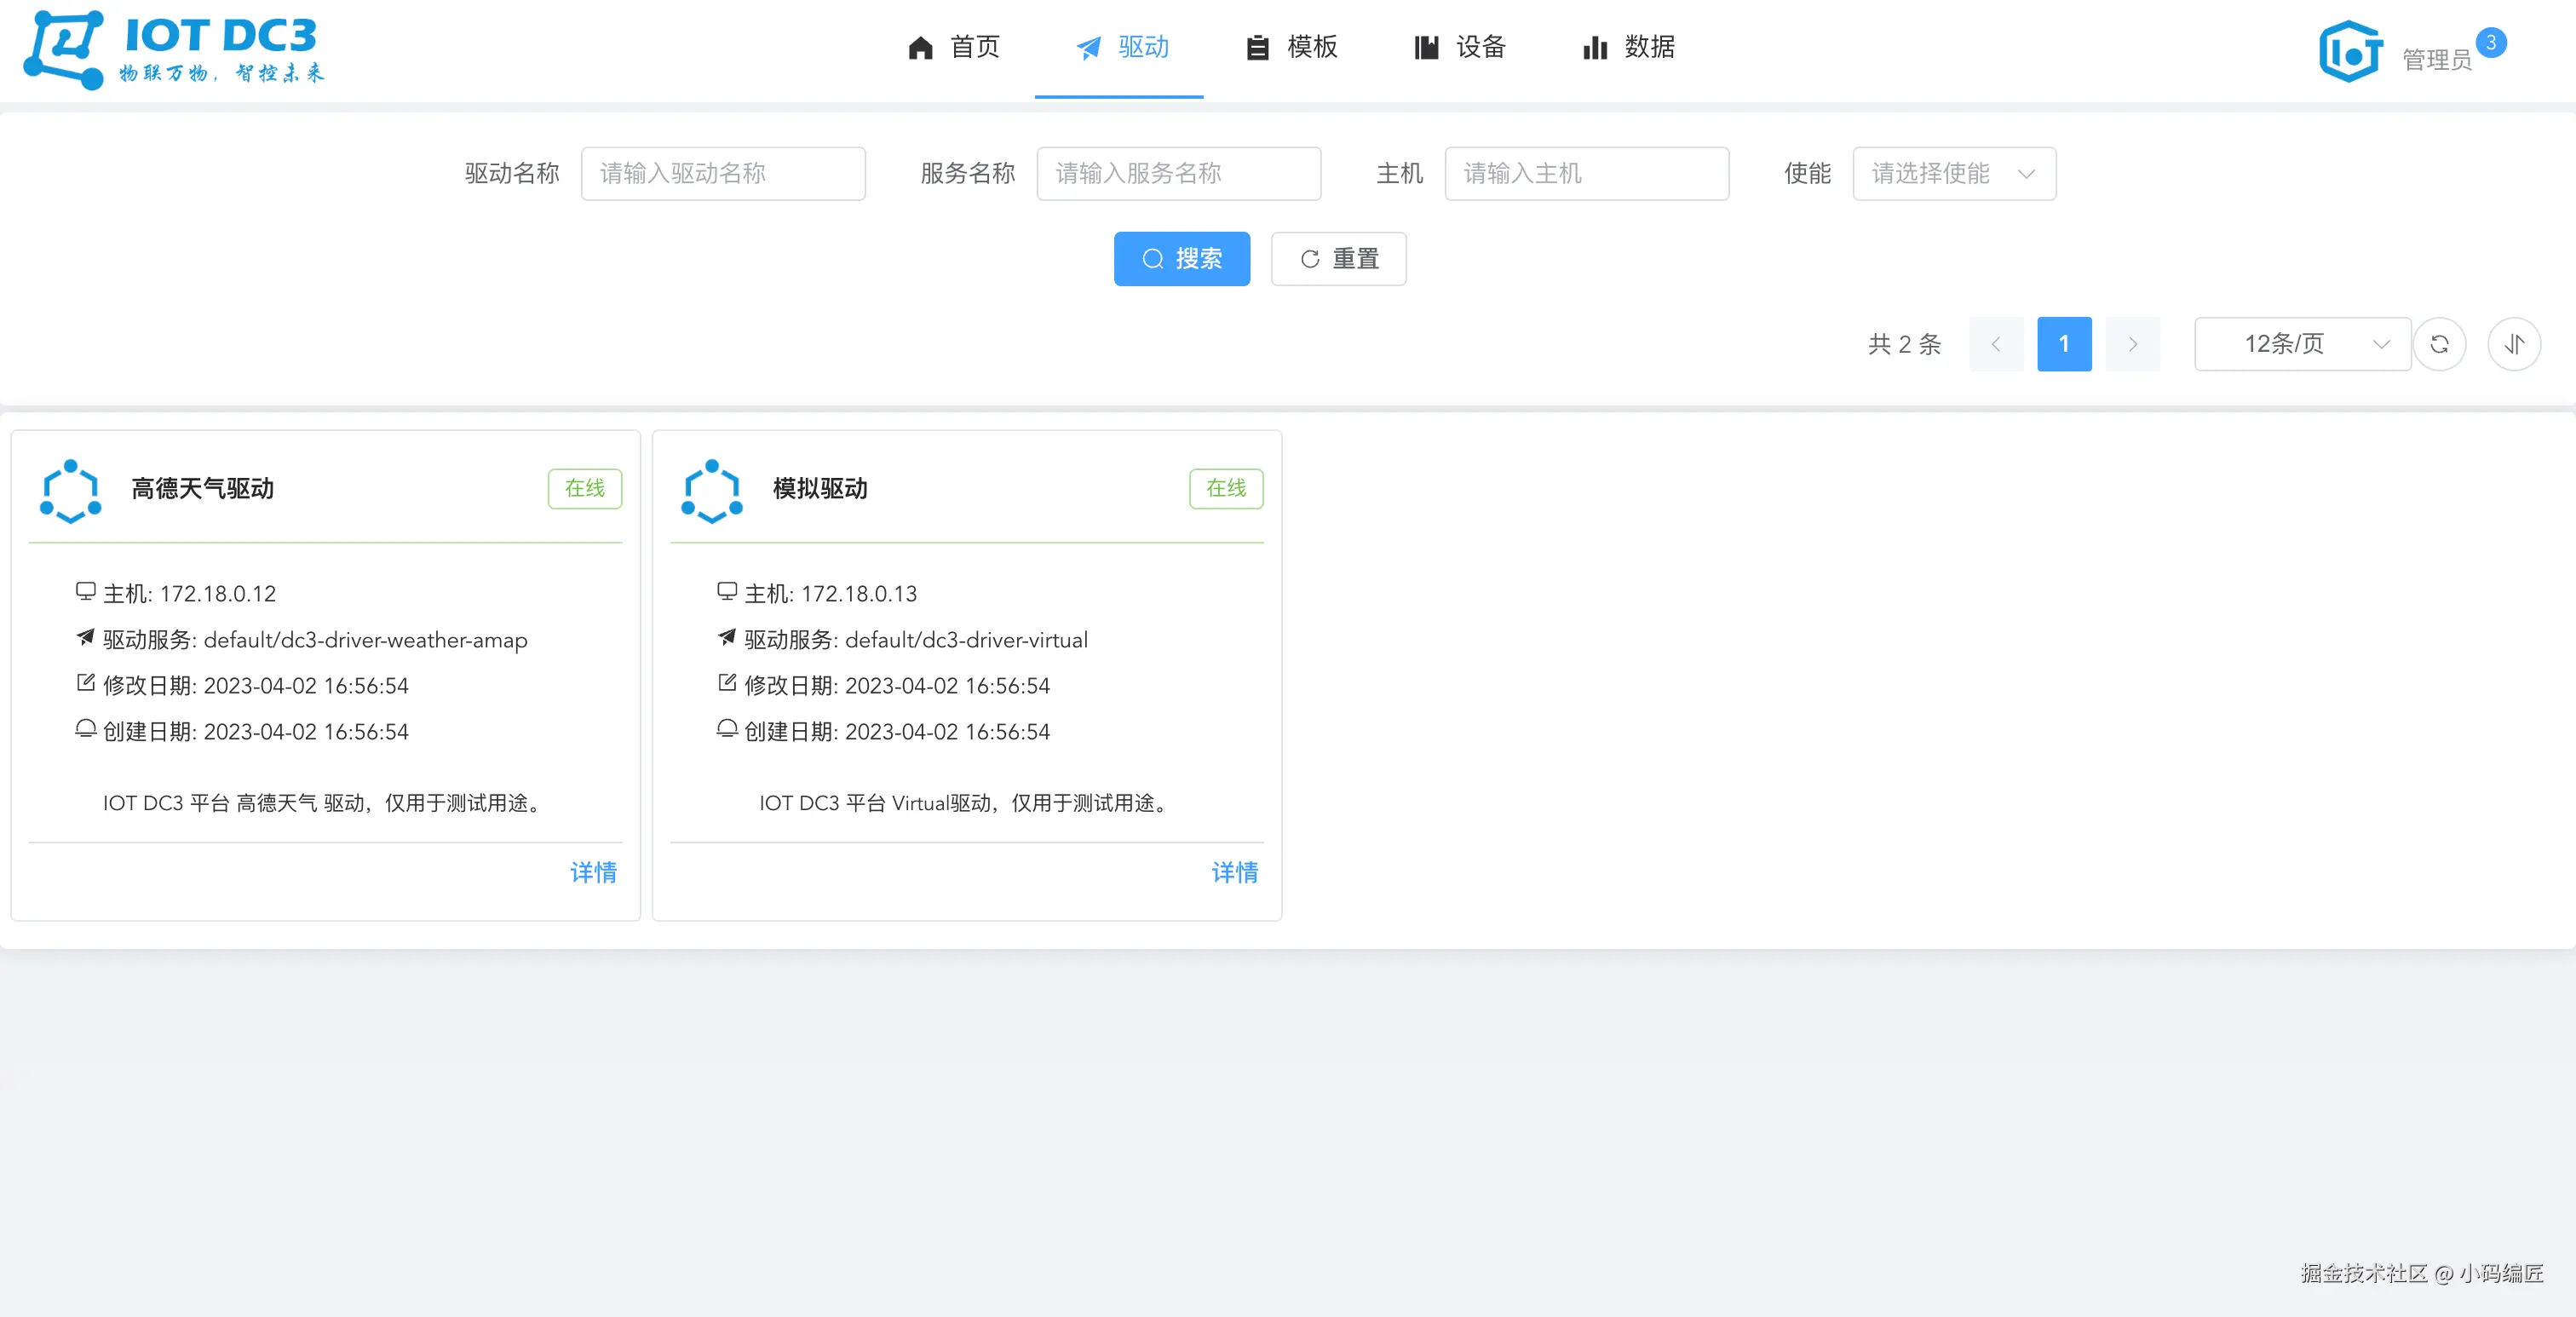Click the notification badge showing 3
The width and height of the screenshot is (2576, 1317).
(x=2490, y=43)
